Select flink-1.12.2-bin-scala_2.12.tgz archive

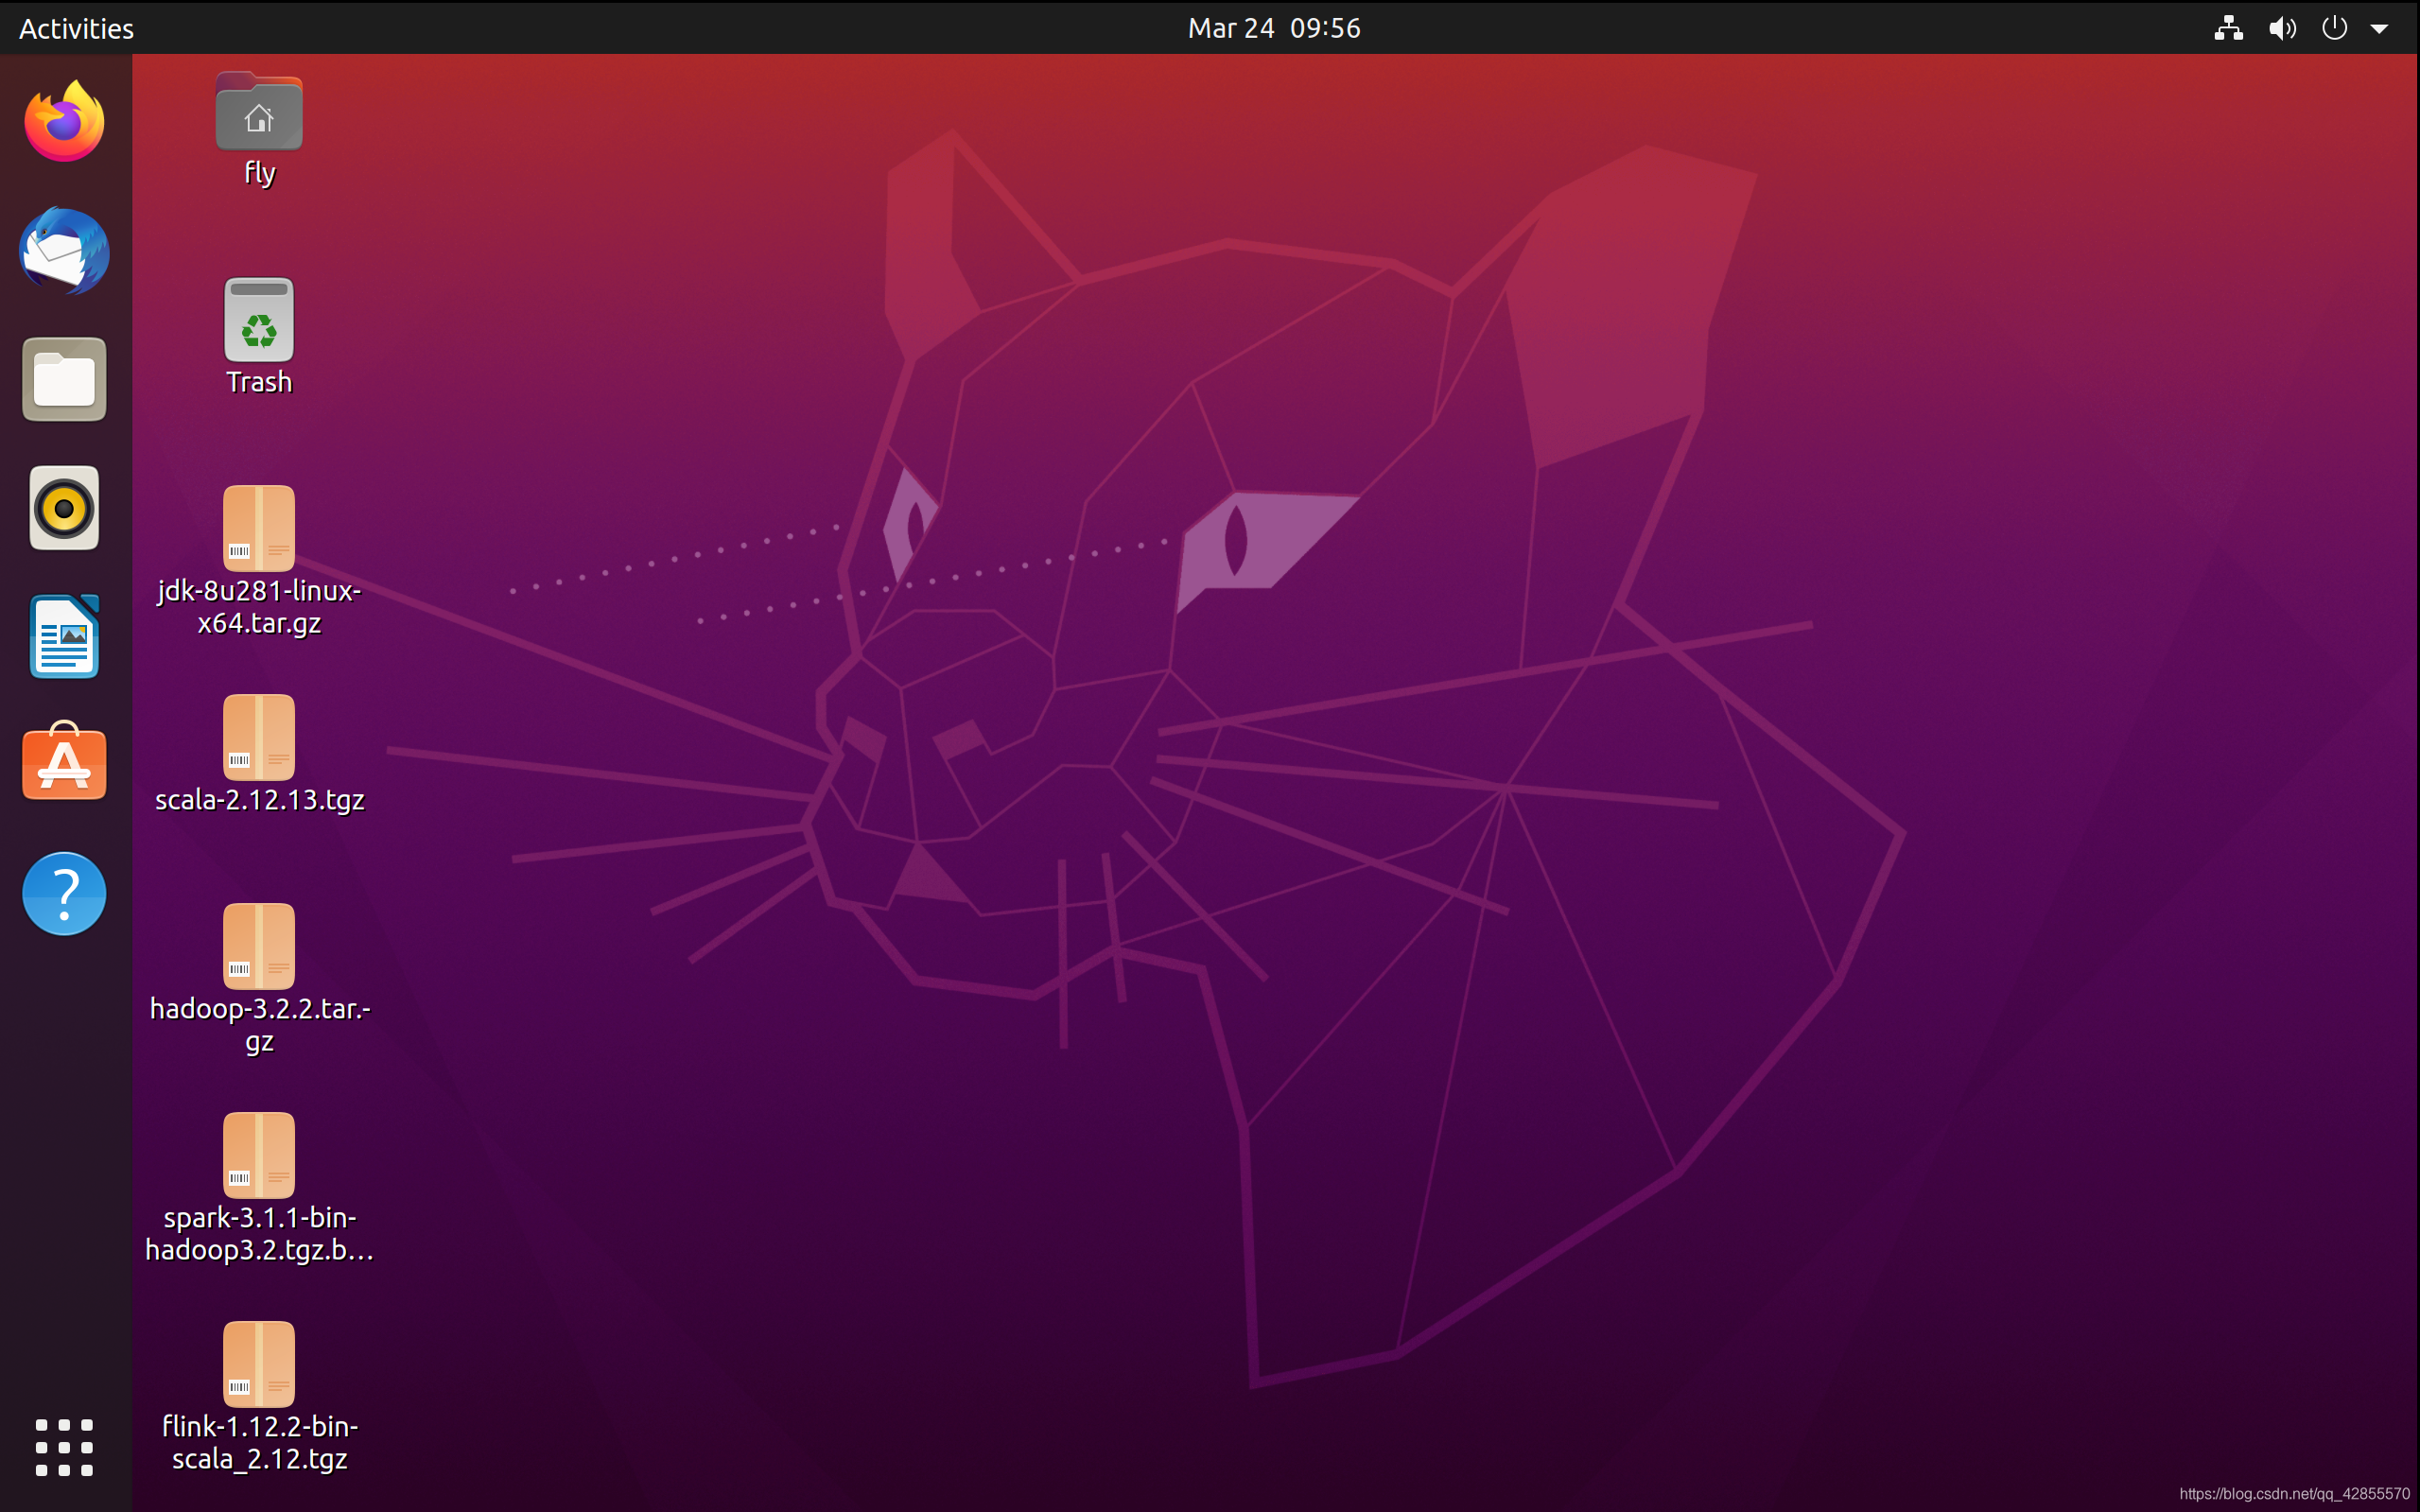click(x=259, y=1364)
